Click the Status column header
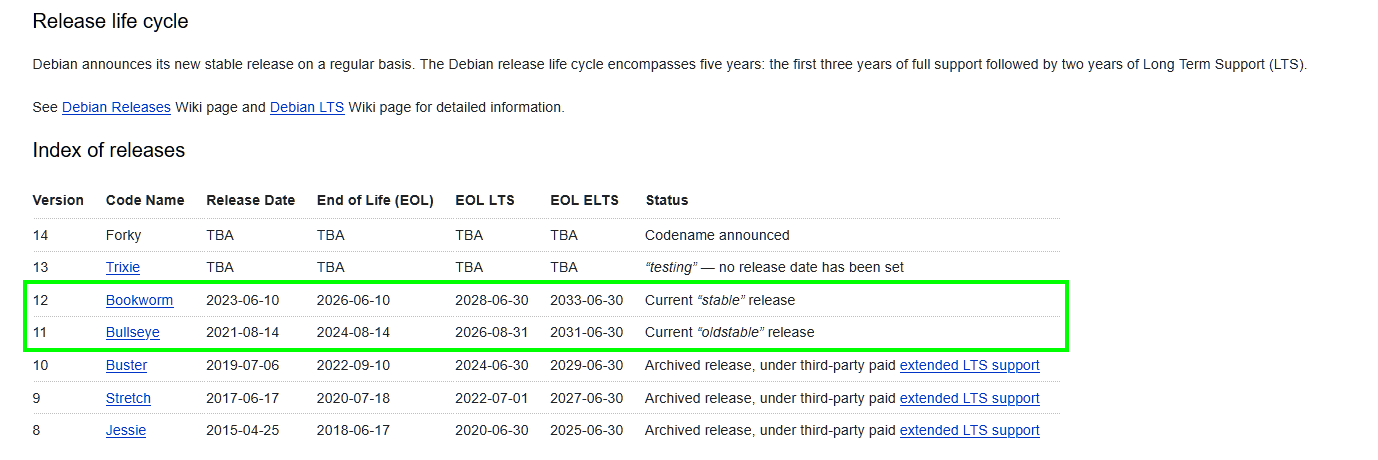The height and width of the screenshot is (460, 1378). (667, 200)
